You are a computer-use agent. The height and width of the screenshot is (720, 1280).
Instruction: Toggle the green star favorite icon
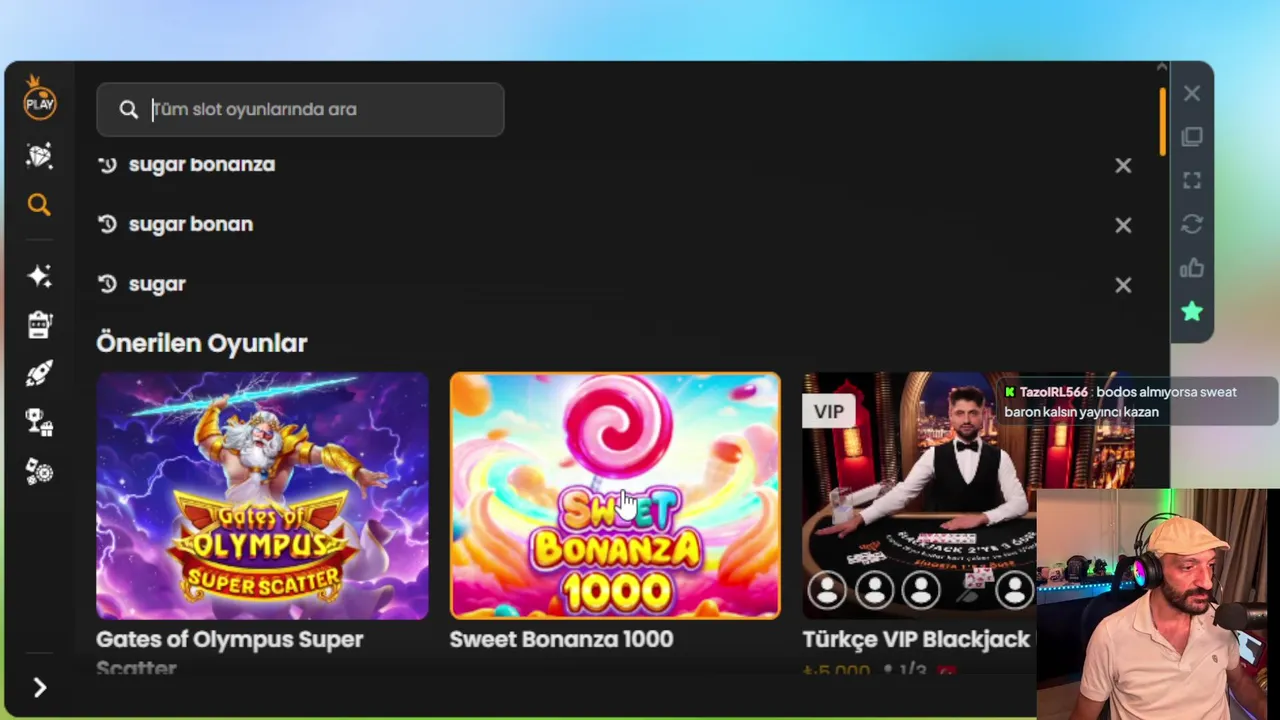(1192, 312)
